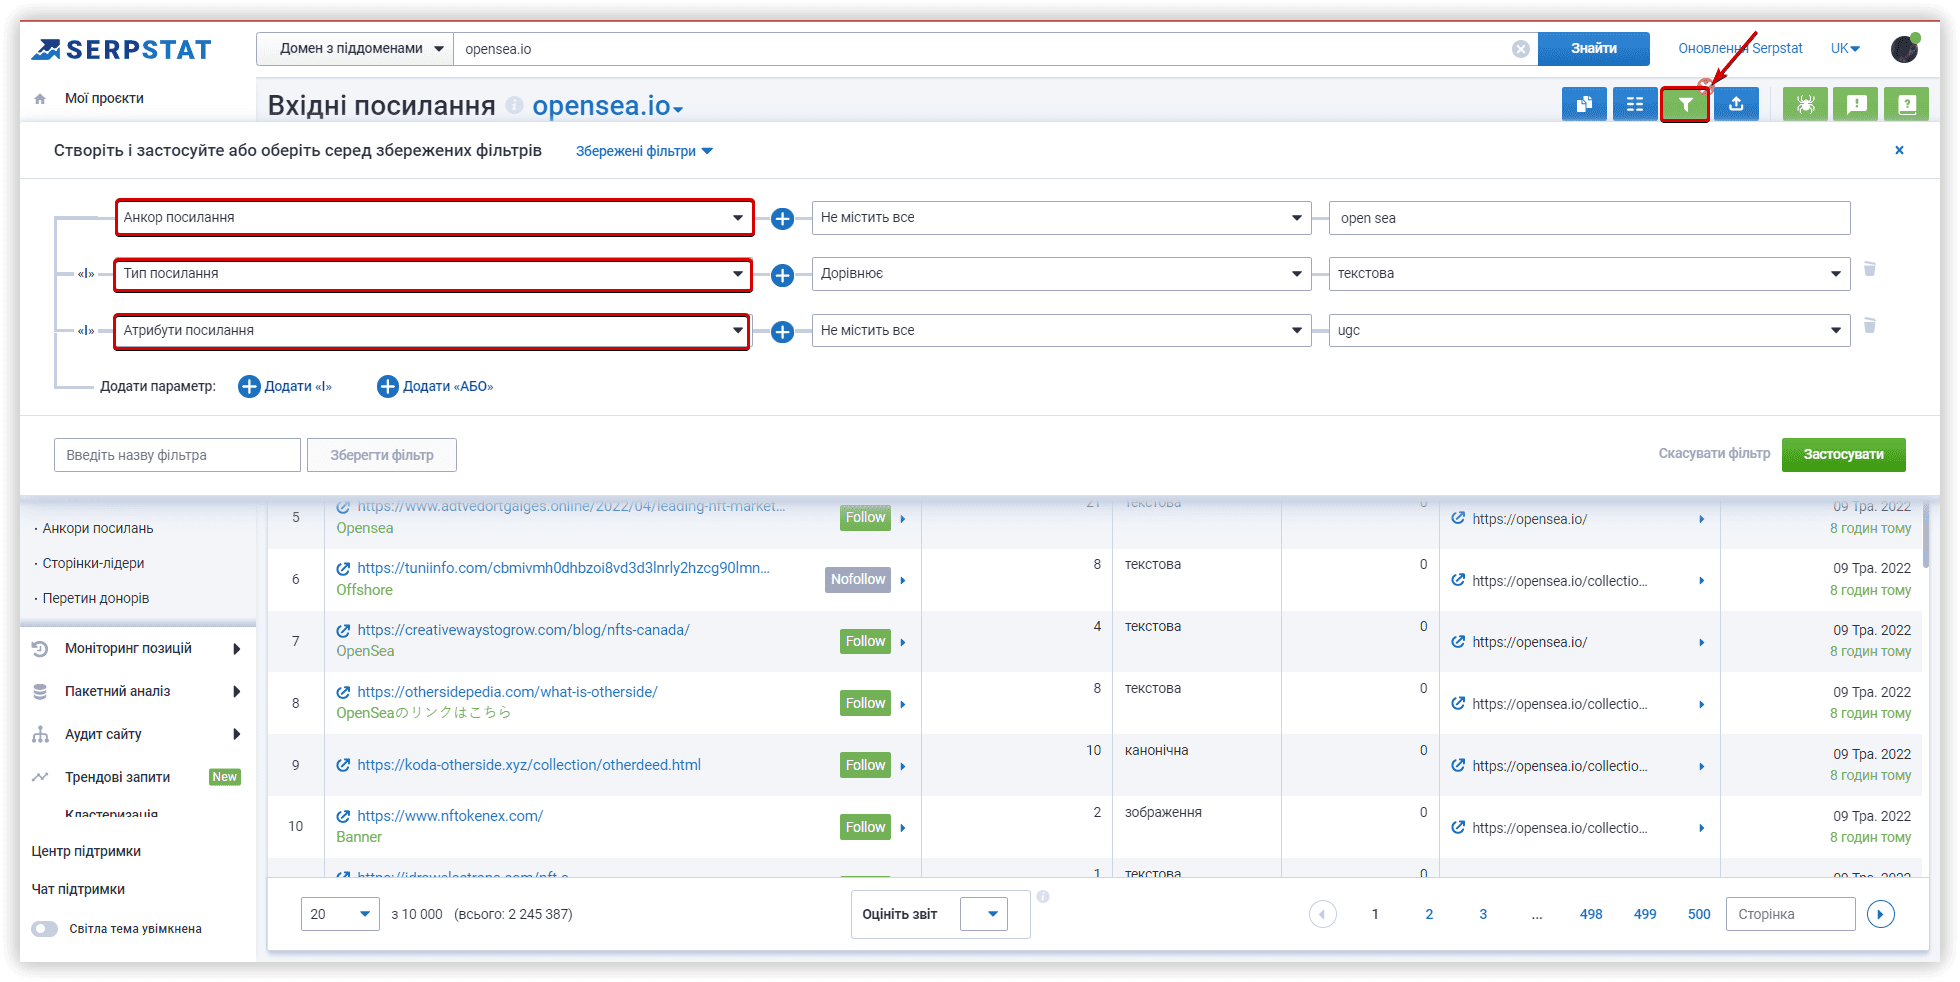Open ugc value dropdown
The height and width of the screenshot is (982, 1960).
point(1589,330)
